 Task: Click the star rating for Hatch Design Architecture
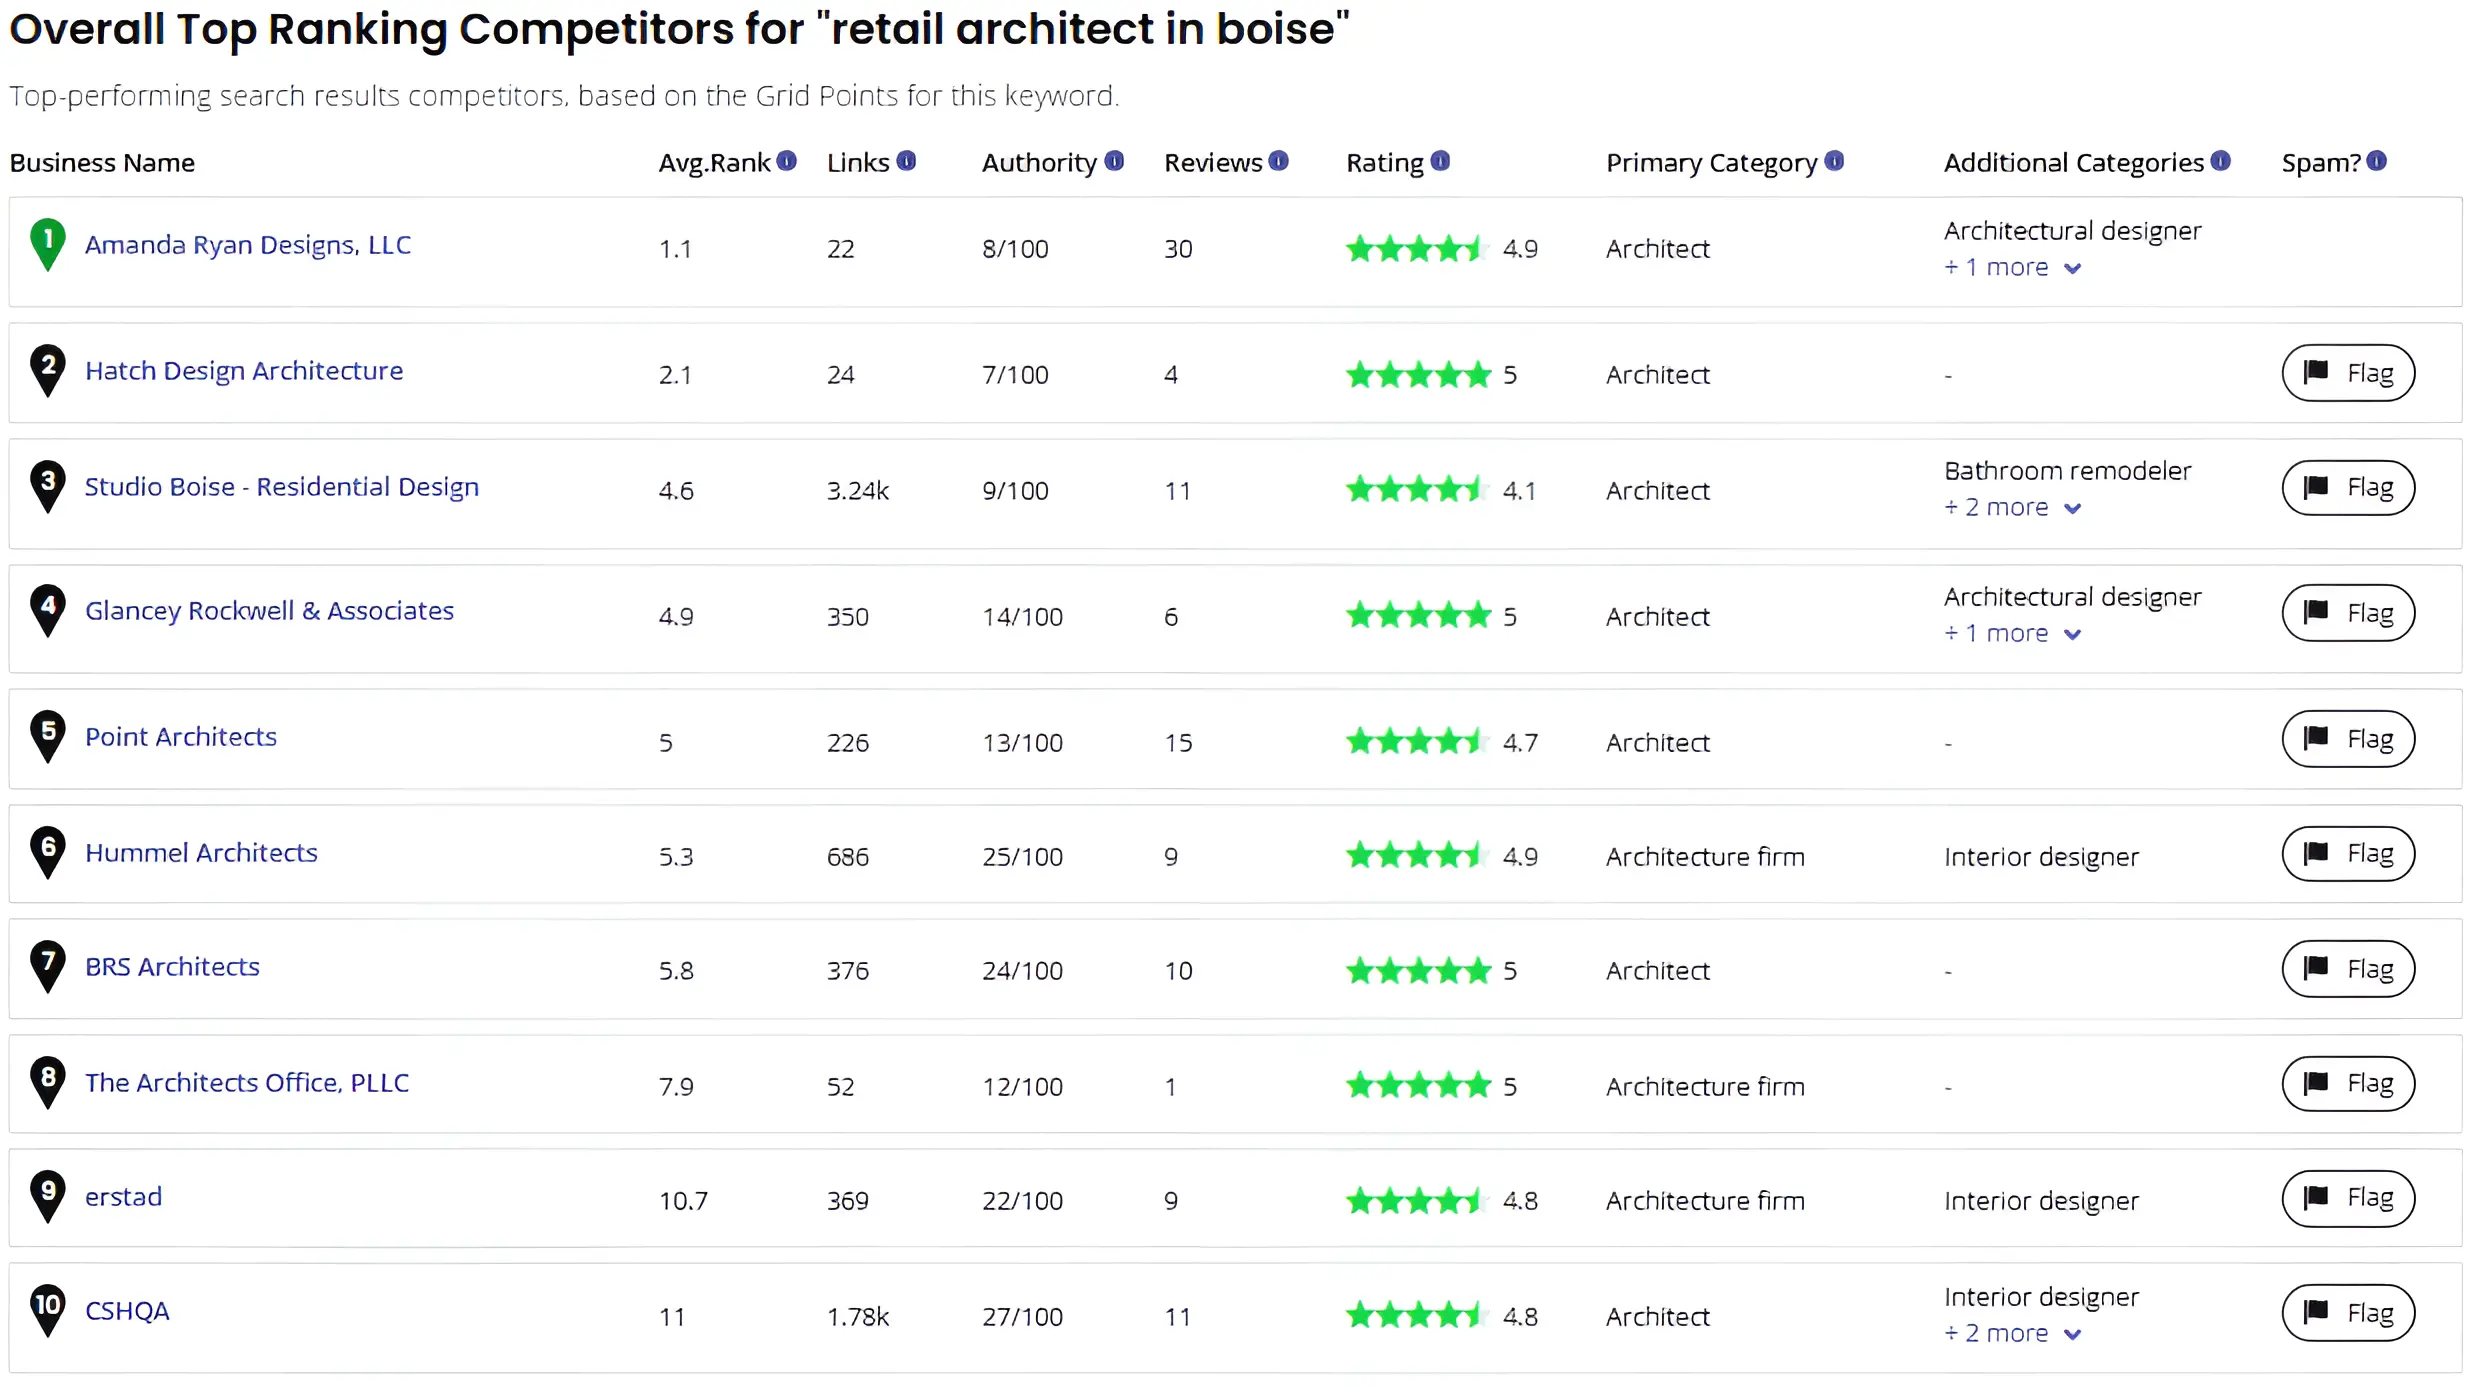click(1418, 375)
